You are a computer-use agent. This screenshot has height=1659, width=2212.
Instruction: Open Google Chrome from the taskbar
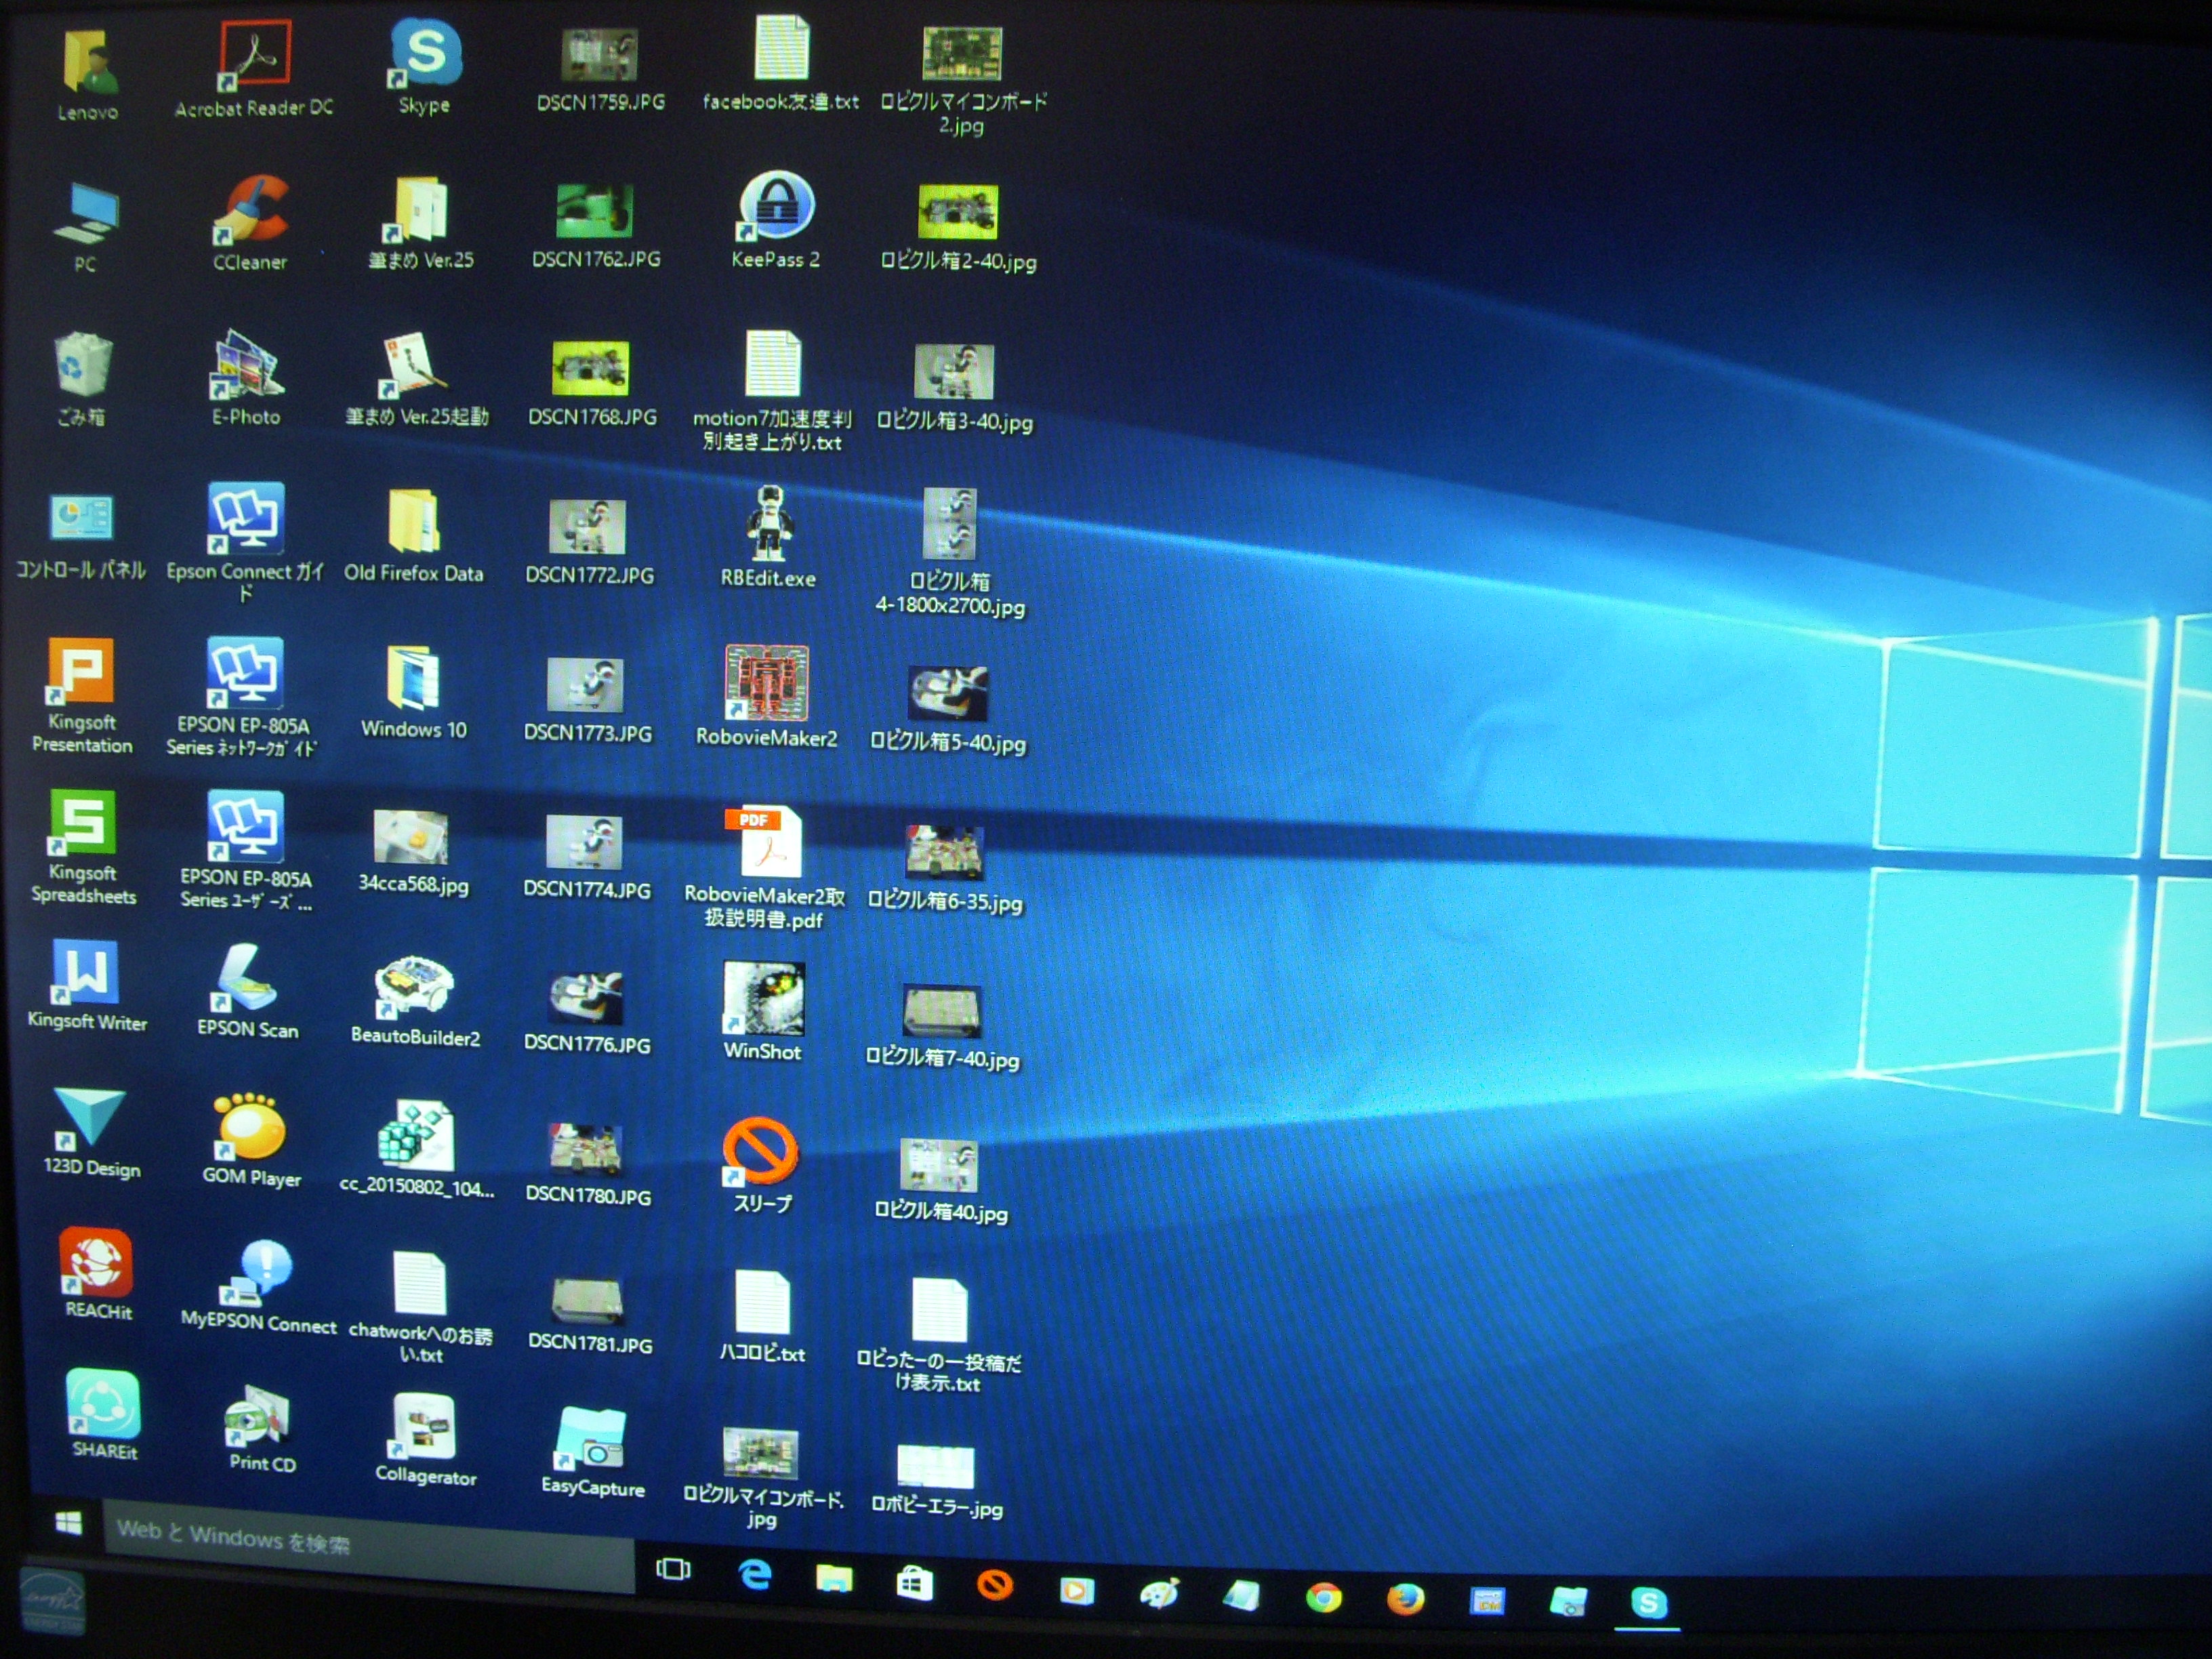[x=1323, y=1597]
